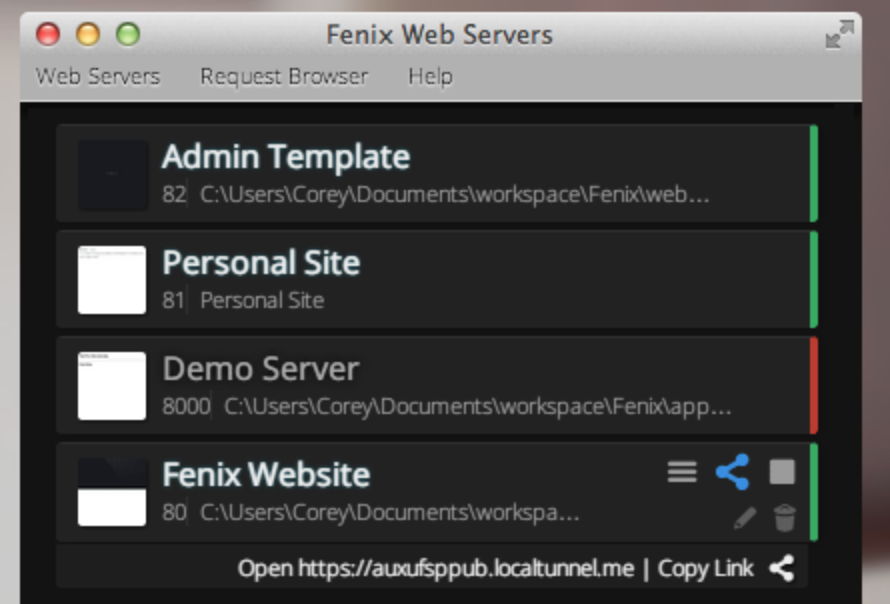The image size is (890, 604).
Task: Stop the Fenix Website server
Action: click(x=782, y=472)
